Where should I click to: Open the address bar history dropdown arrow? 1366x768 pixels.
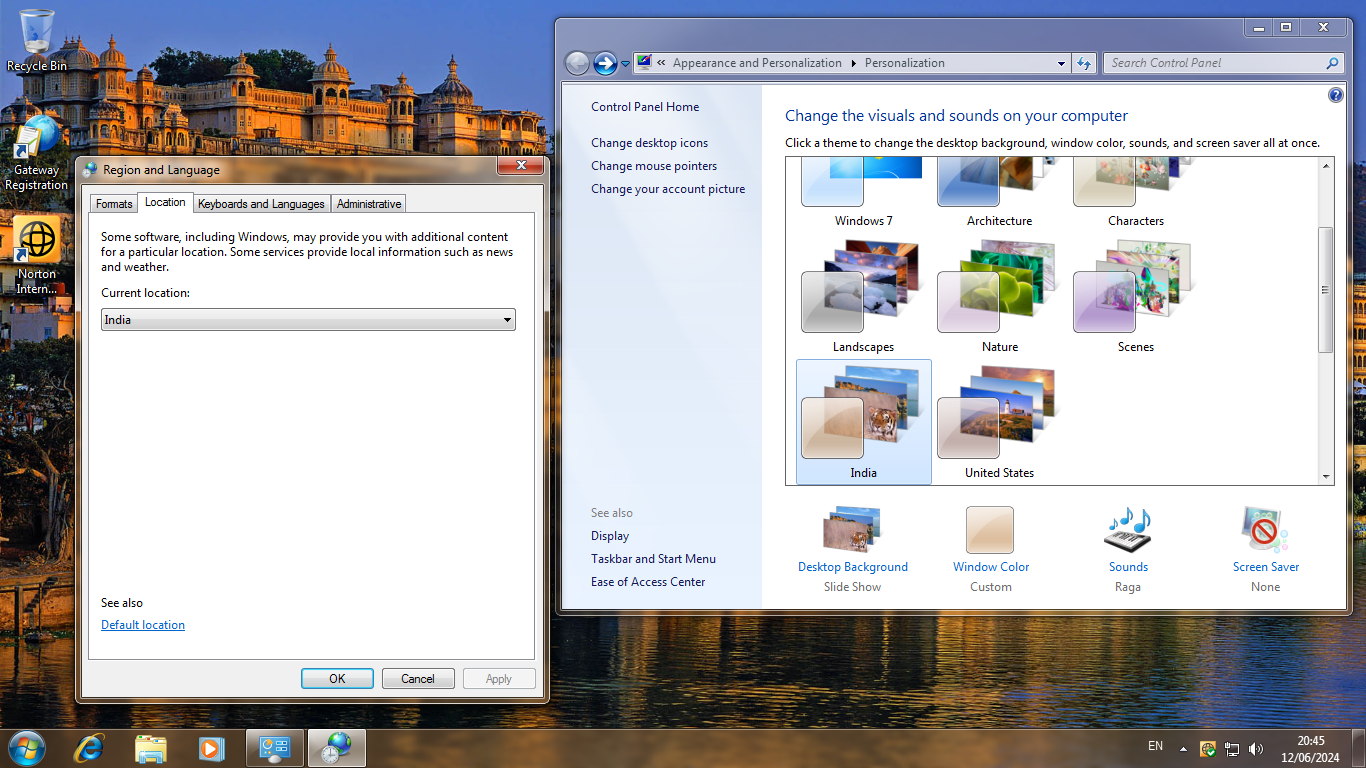point(1061,63)
